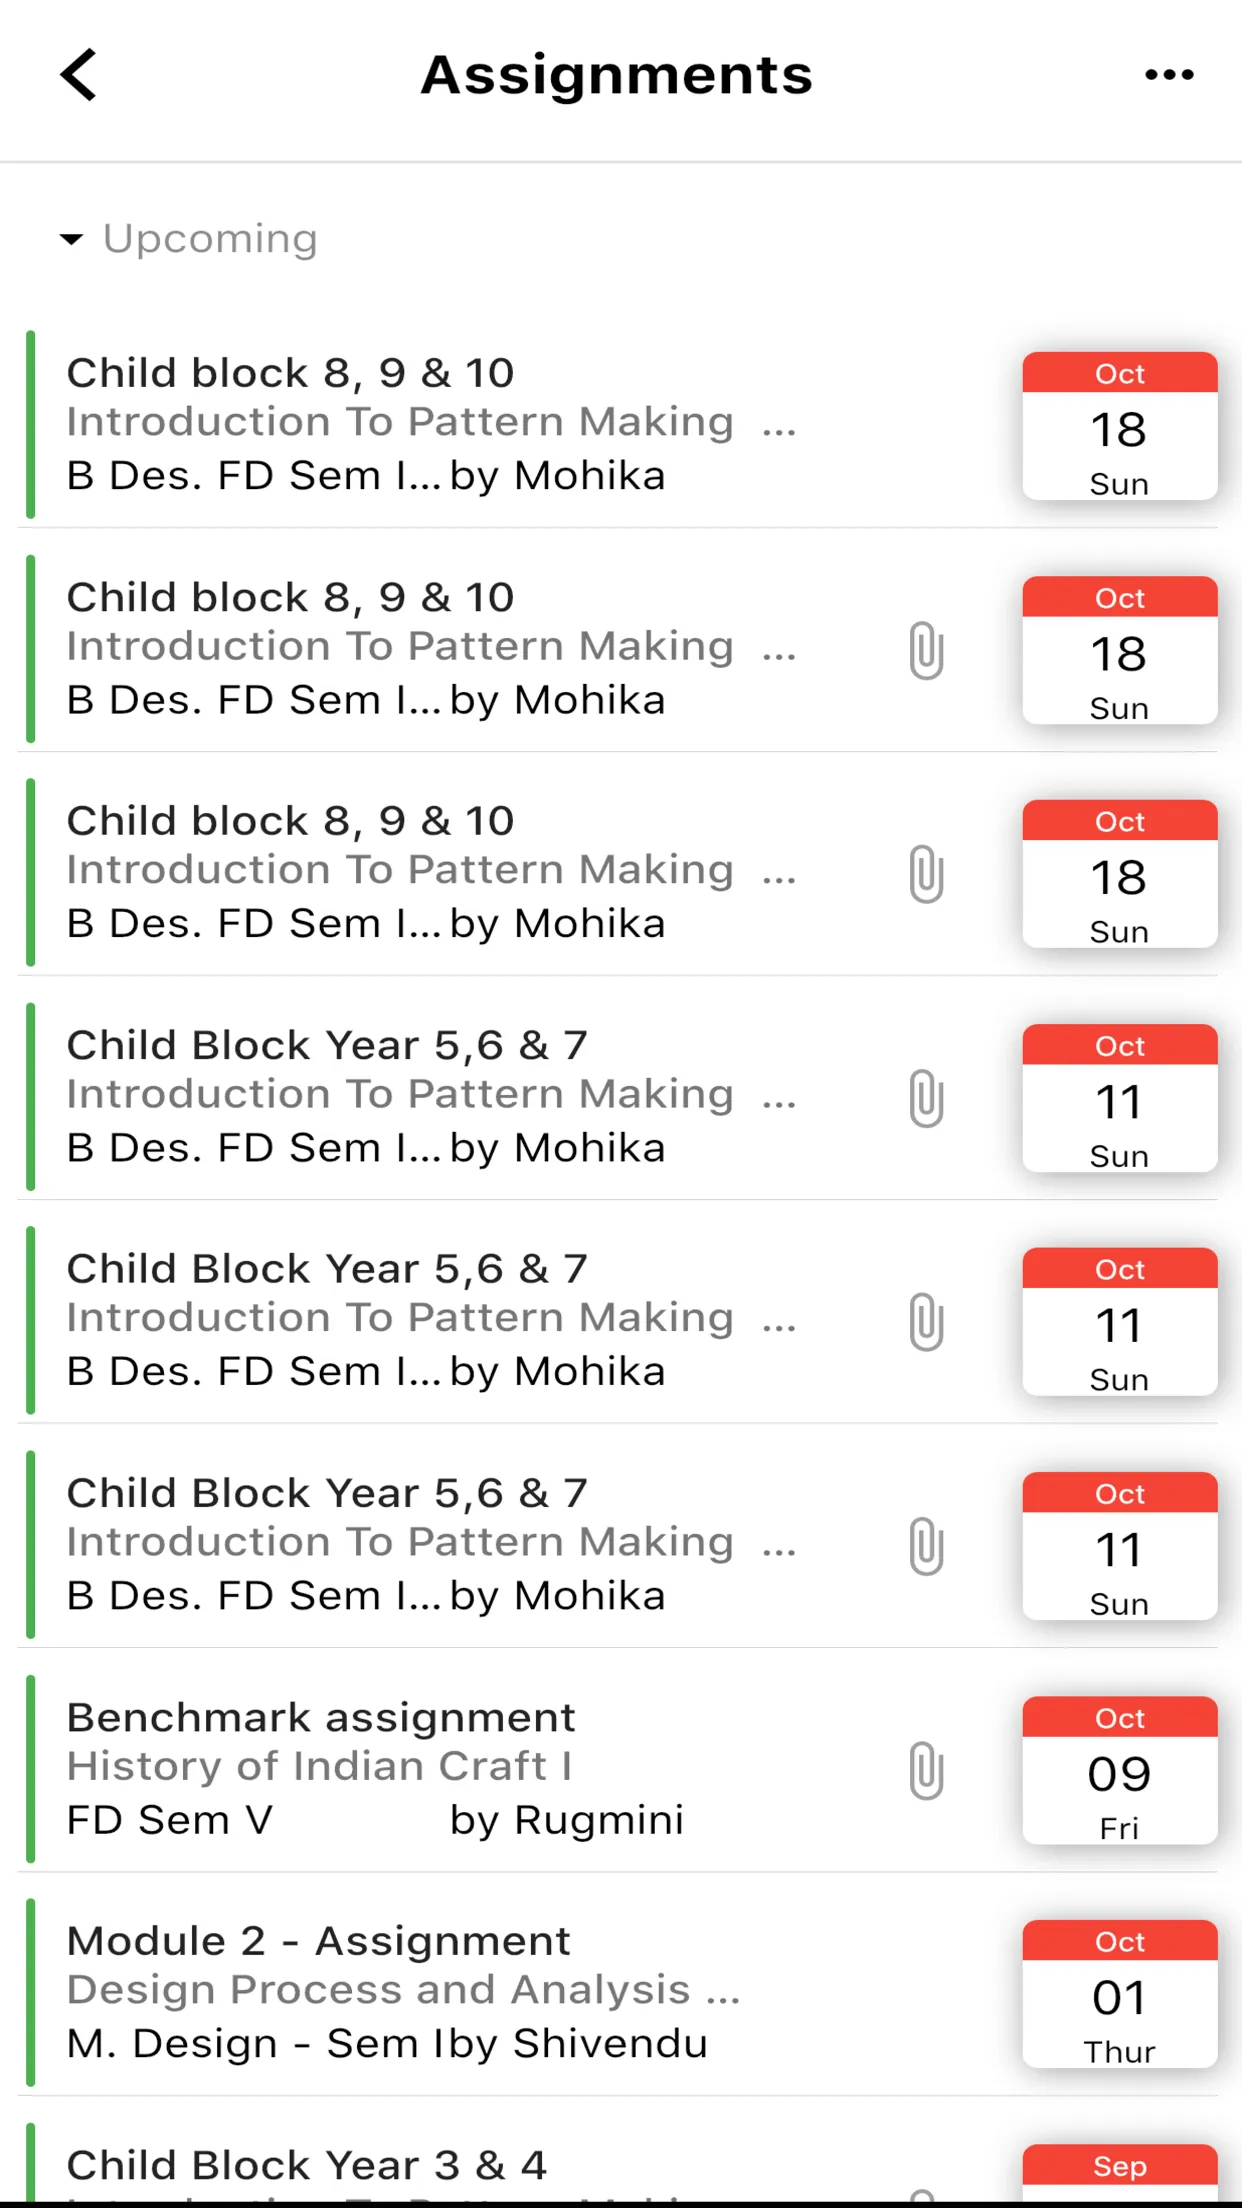Tap the paperclip on third Child block 8, 9 & 10 row
This screenshot has height=2208, width=1242.
coord(925,872)
